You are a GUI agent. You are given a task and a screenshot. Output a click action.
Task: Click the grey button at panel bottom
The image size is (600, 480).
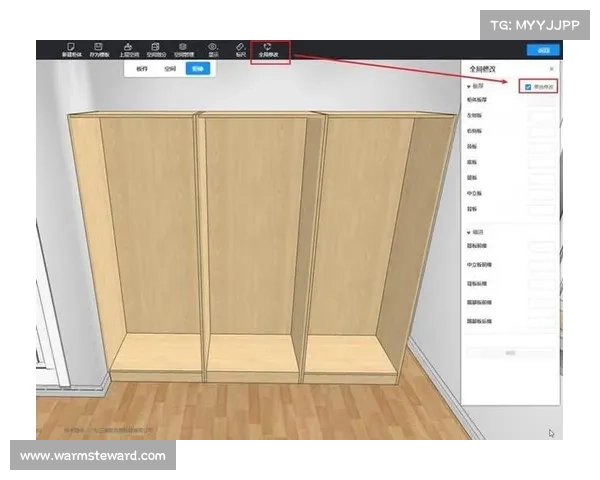click(509, 353)
